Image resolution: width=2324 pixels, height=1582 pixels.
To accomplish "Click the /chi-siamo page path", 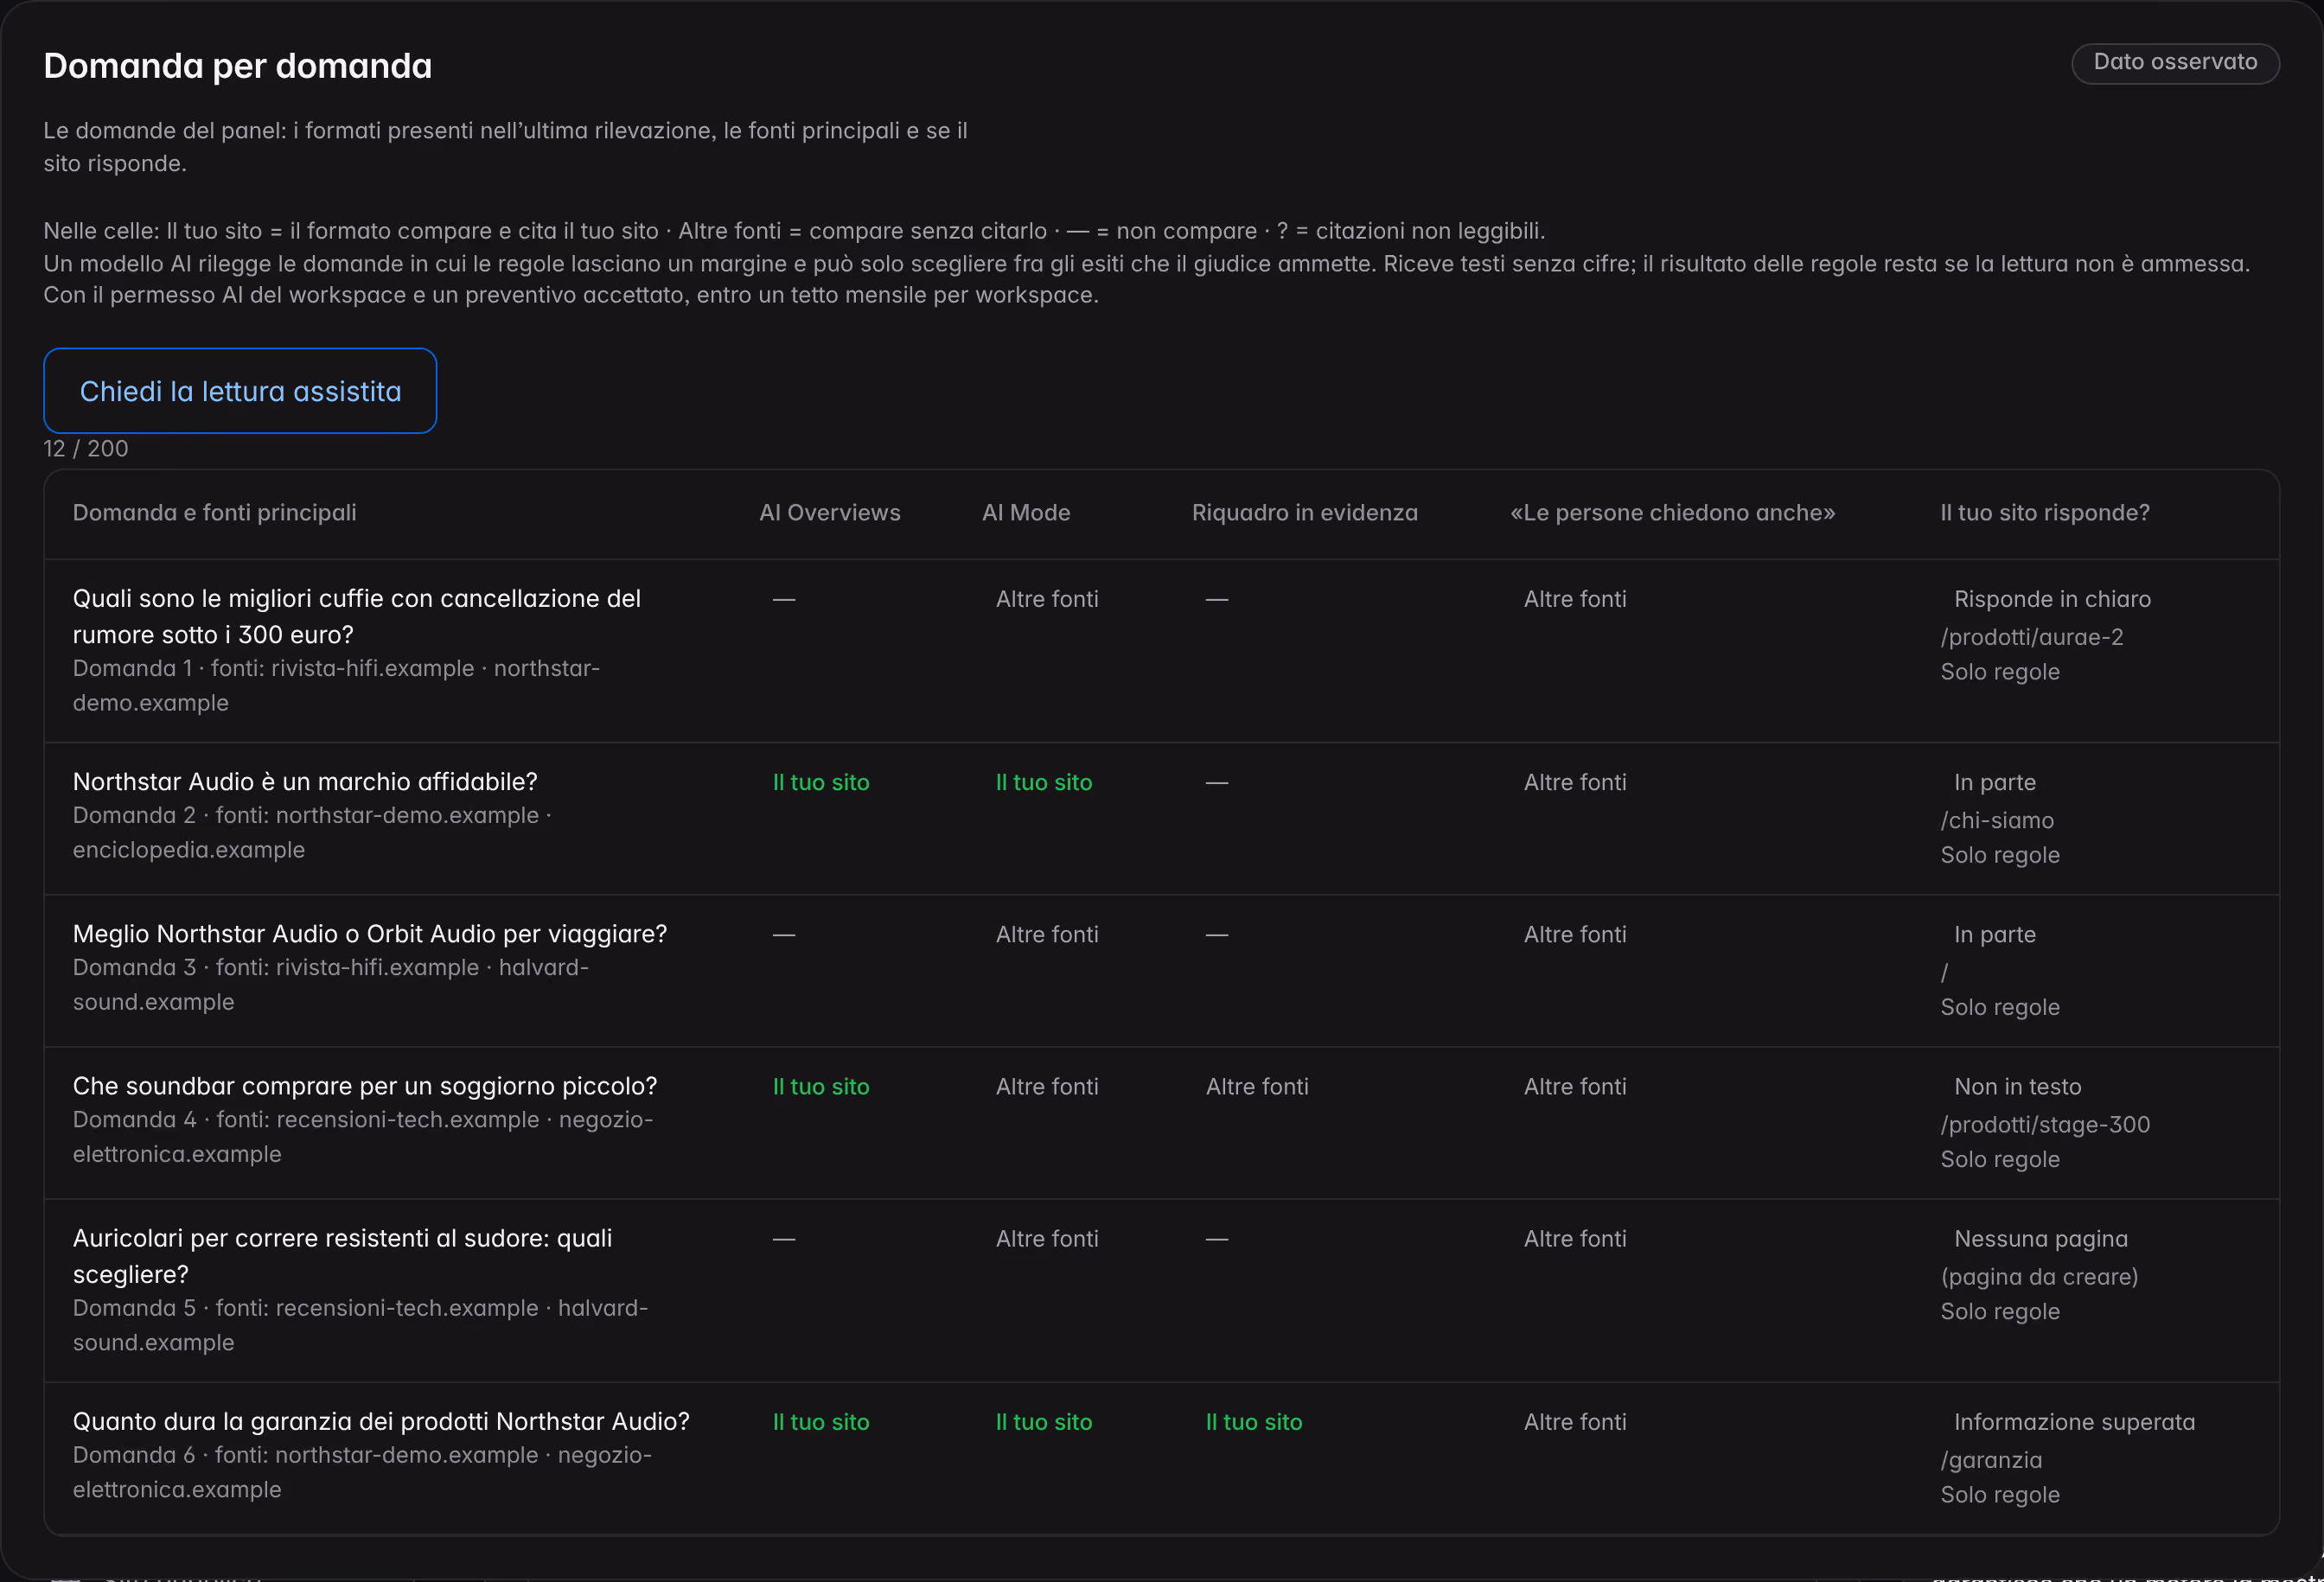I will [x=1996, y=820].
